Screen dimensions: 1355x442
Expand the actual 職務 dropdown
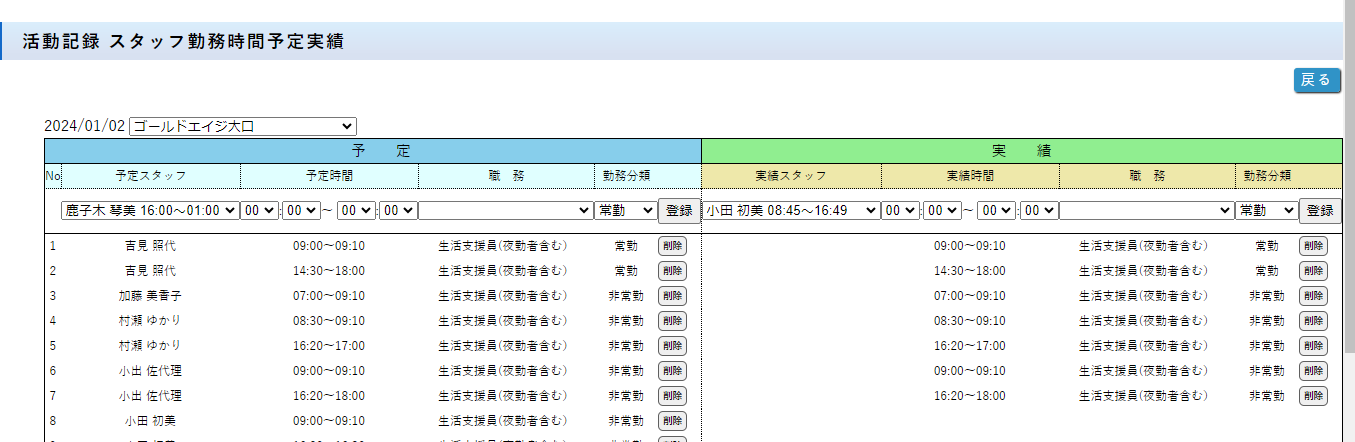click(x=1146, y=210)
